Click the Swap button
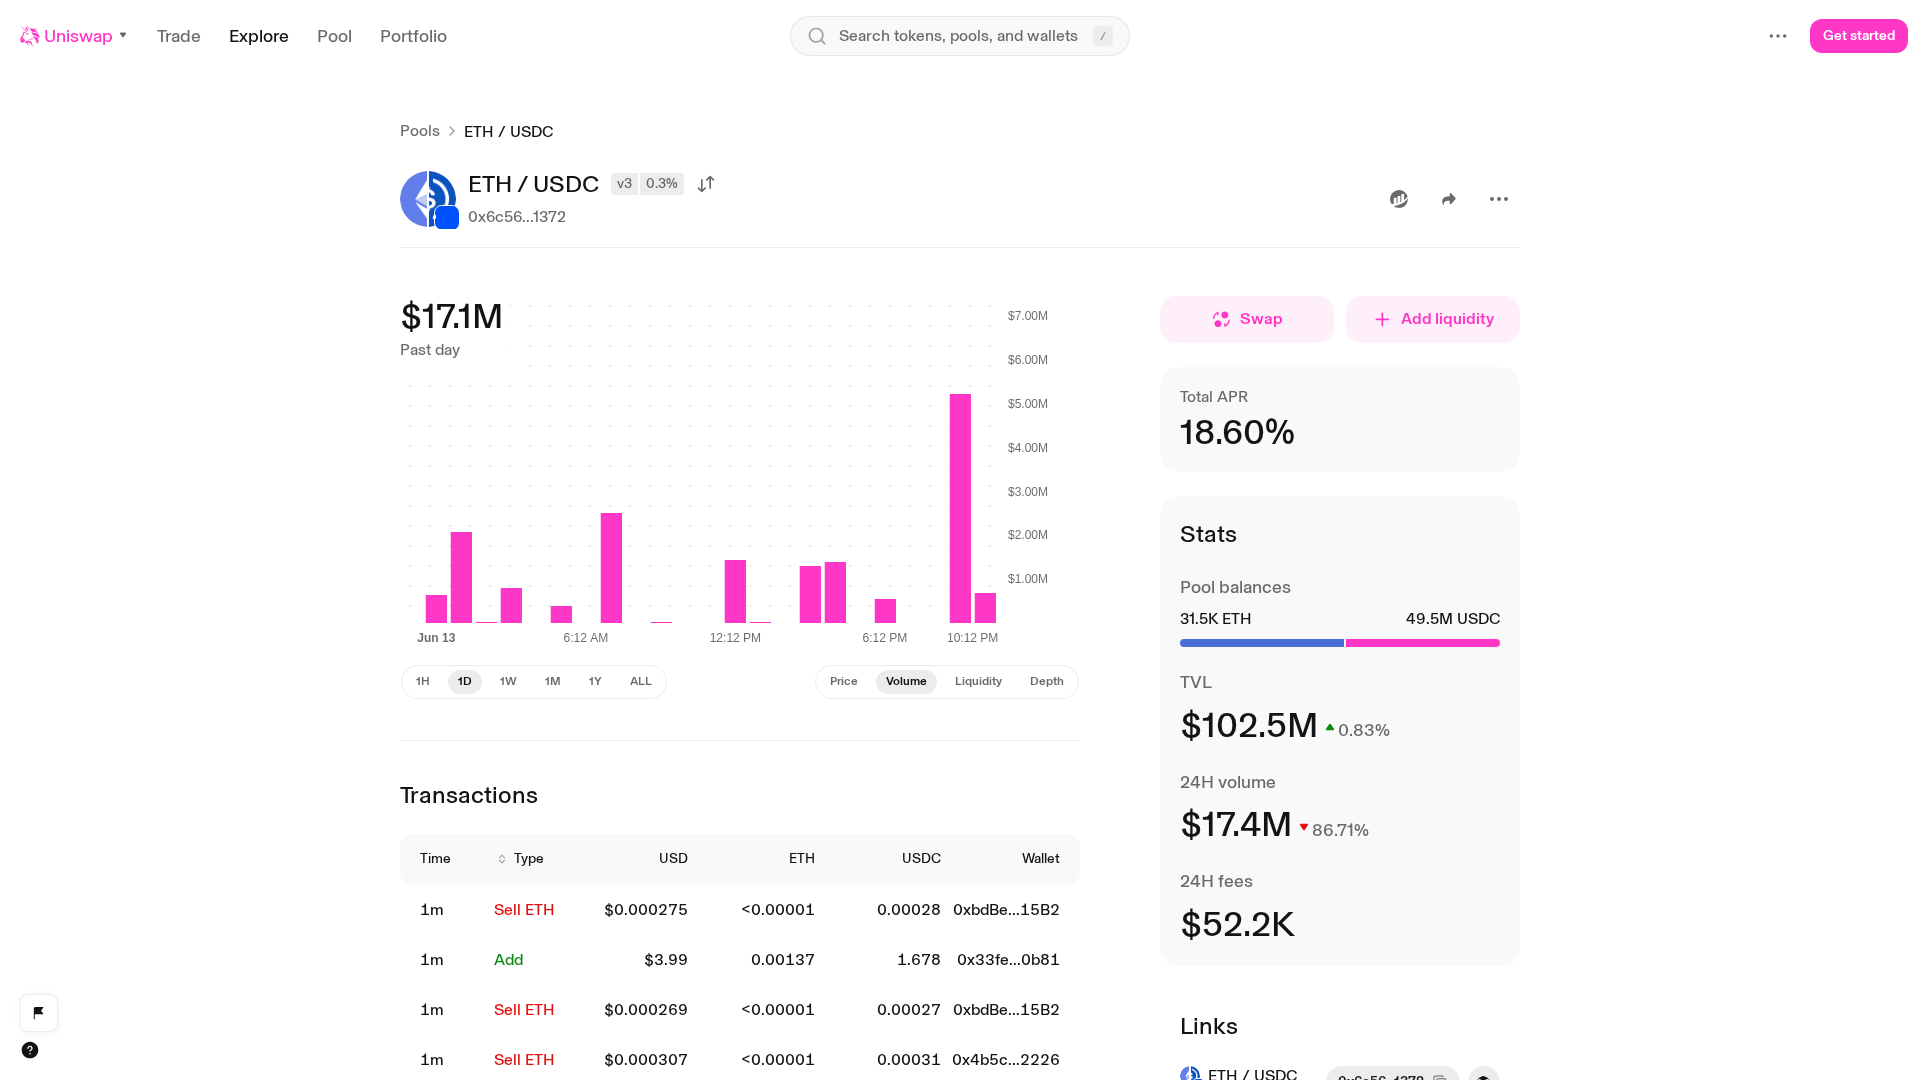 [x=1247, y=319]
